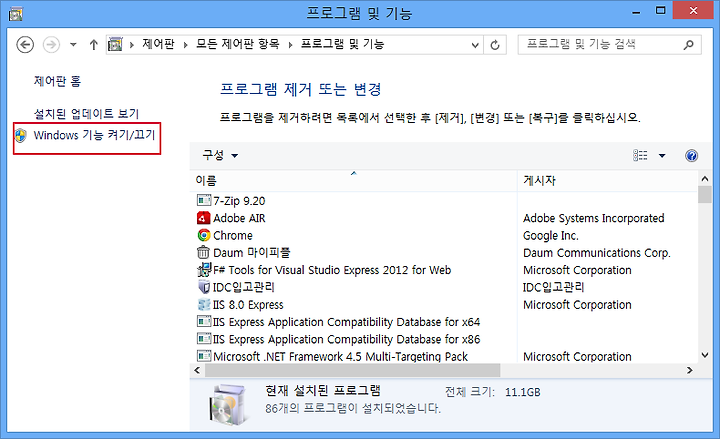Click the 7-Zip program icon
Image resolution: width=720 pixels, height=439 pixels.
pos(204,200)
